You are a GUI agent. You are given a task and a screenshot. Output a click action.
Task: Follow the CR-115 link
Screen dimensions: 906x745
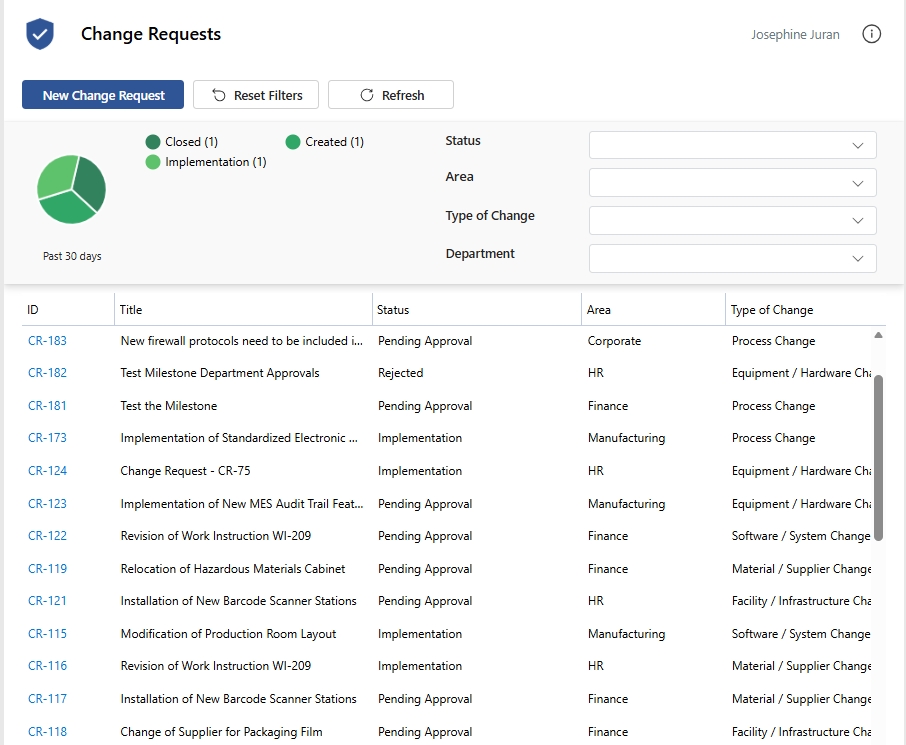point(47,634)
